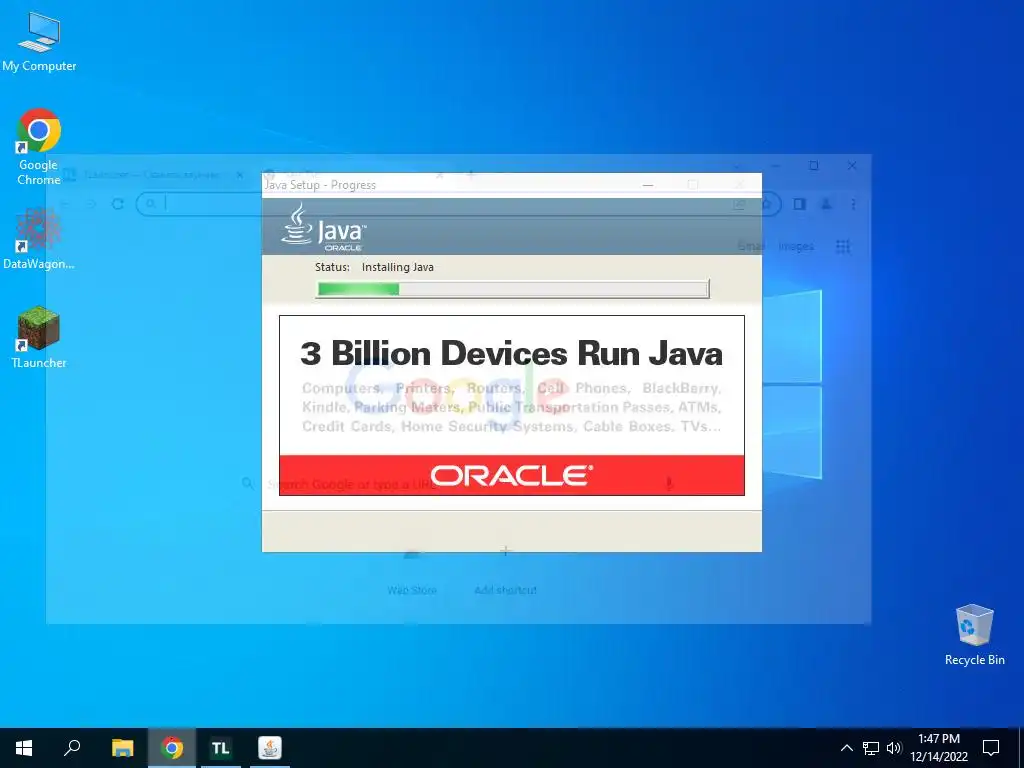Click the 3 Billion Devices Run Java headline
The height and width of the screenshot is (768, 1024).
click(x=511, y=353)
